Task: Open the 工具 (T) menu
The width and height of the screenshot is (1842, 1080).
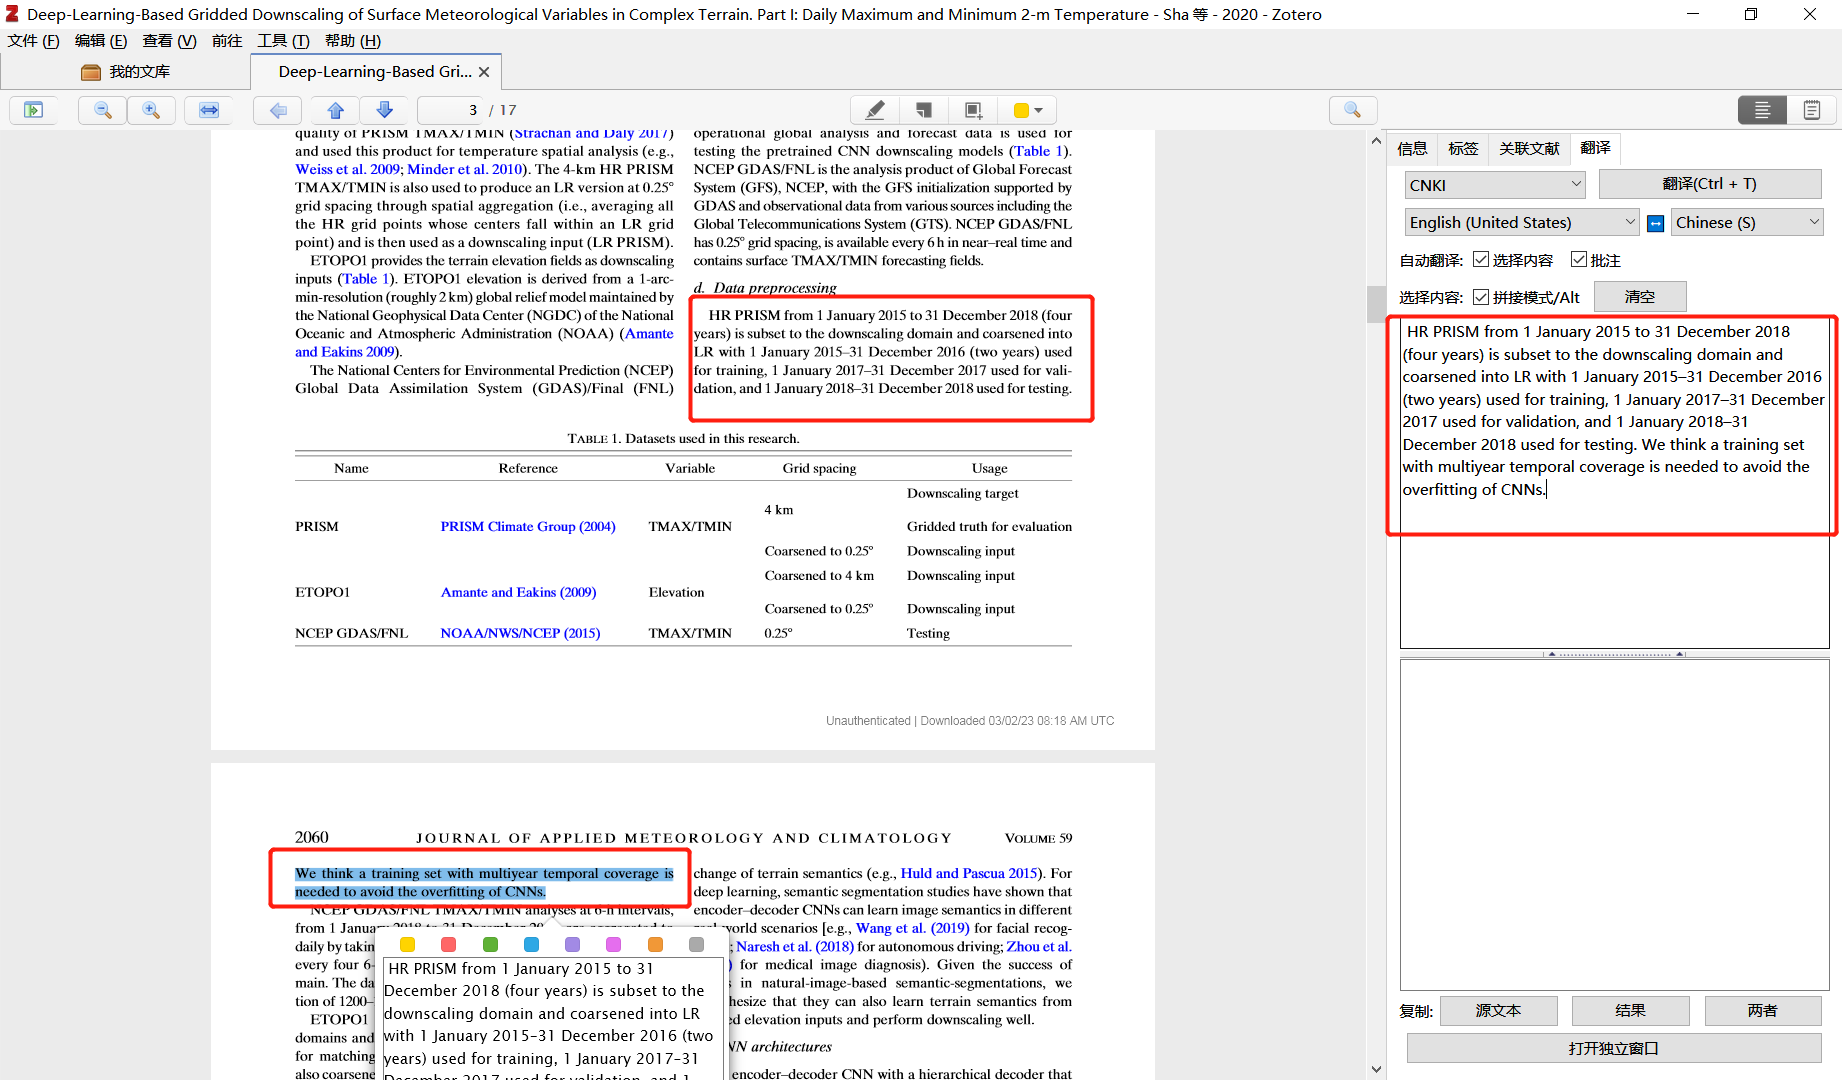Action: (x=283, y=41)
